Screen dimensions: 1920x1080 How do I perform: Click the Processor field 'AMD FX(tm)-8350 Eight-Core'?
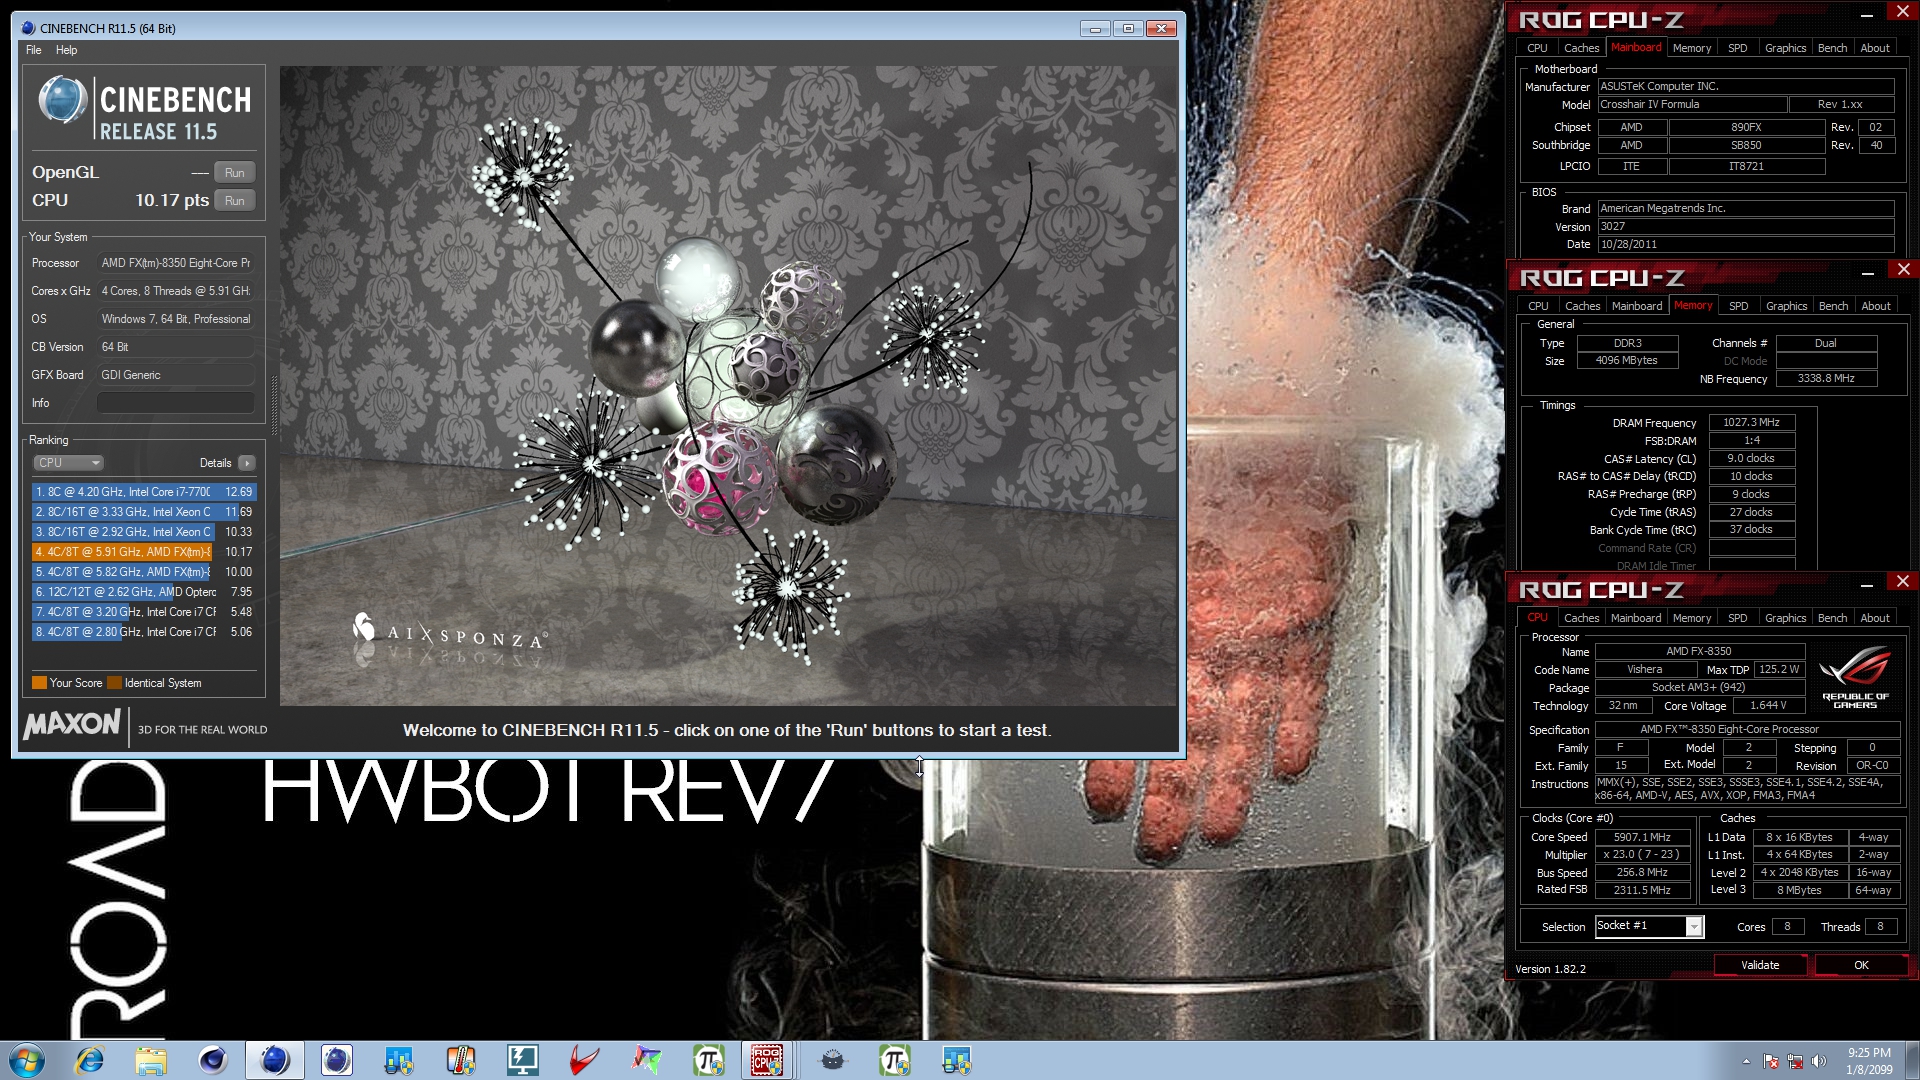point(175,263)
